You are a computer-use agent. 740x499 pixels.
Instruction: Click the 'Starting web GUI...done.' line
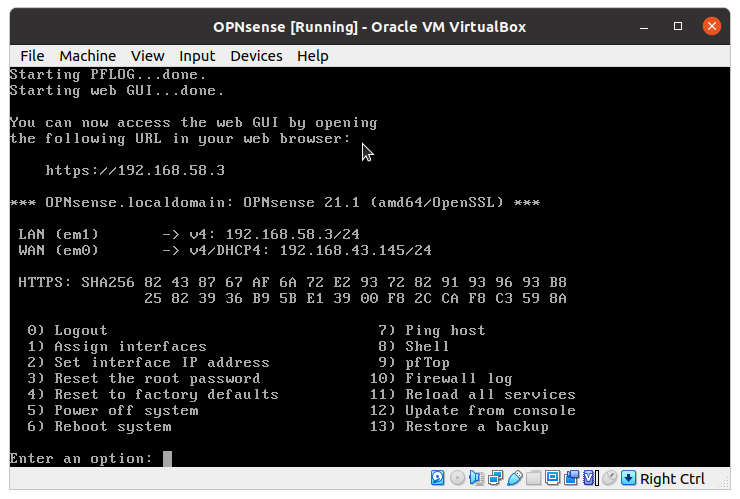(117, 90)
